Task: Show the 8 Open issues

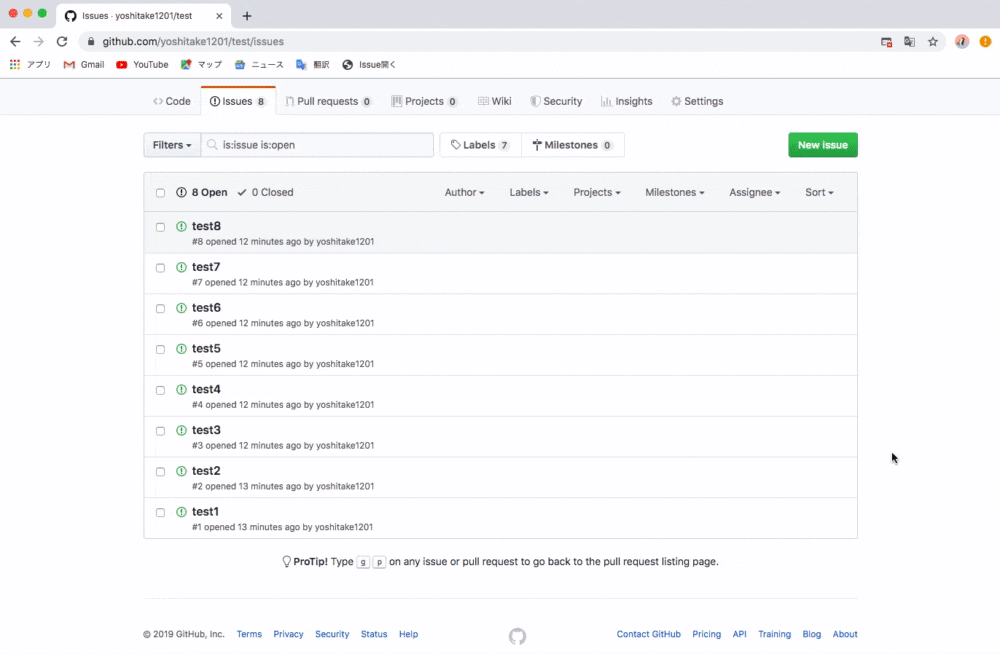Action: coord(202,192)
